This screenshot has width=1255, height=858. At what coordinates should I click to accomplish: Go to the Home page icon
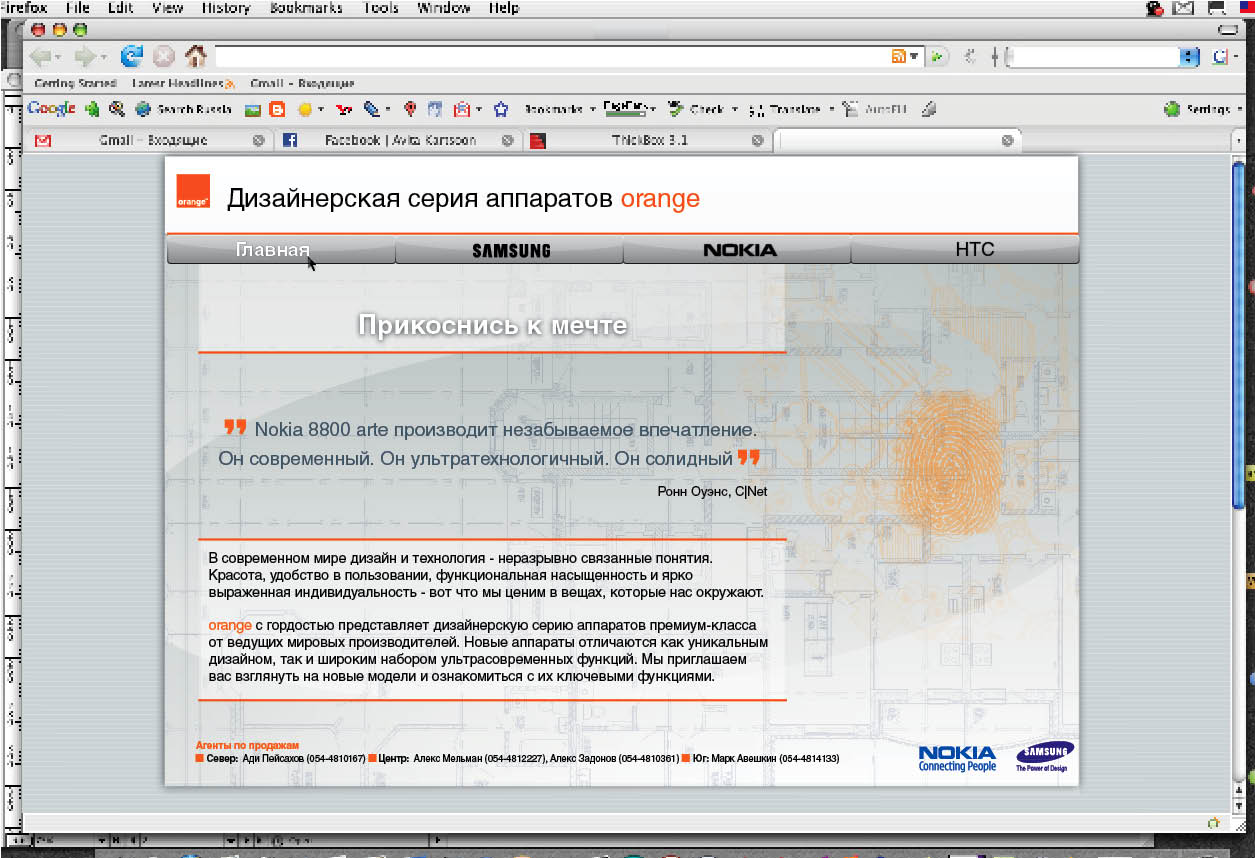196,57
